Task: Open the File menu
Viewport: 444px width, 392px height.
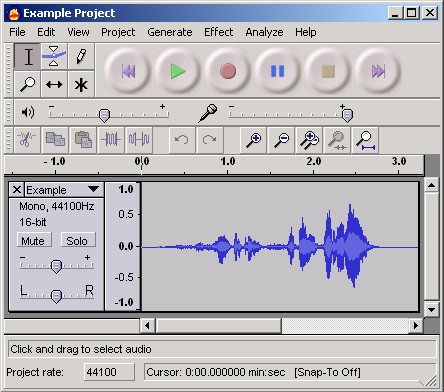Action: [x=17, y=32]
